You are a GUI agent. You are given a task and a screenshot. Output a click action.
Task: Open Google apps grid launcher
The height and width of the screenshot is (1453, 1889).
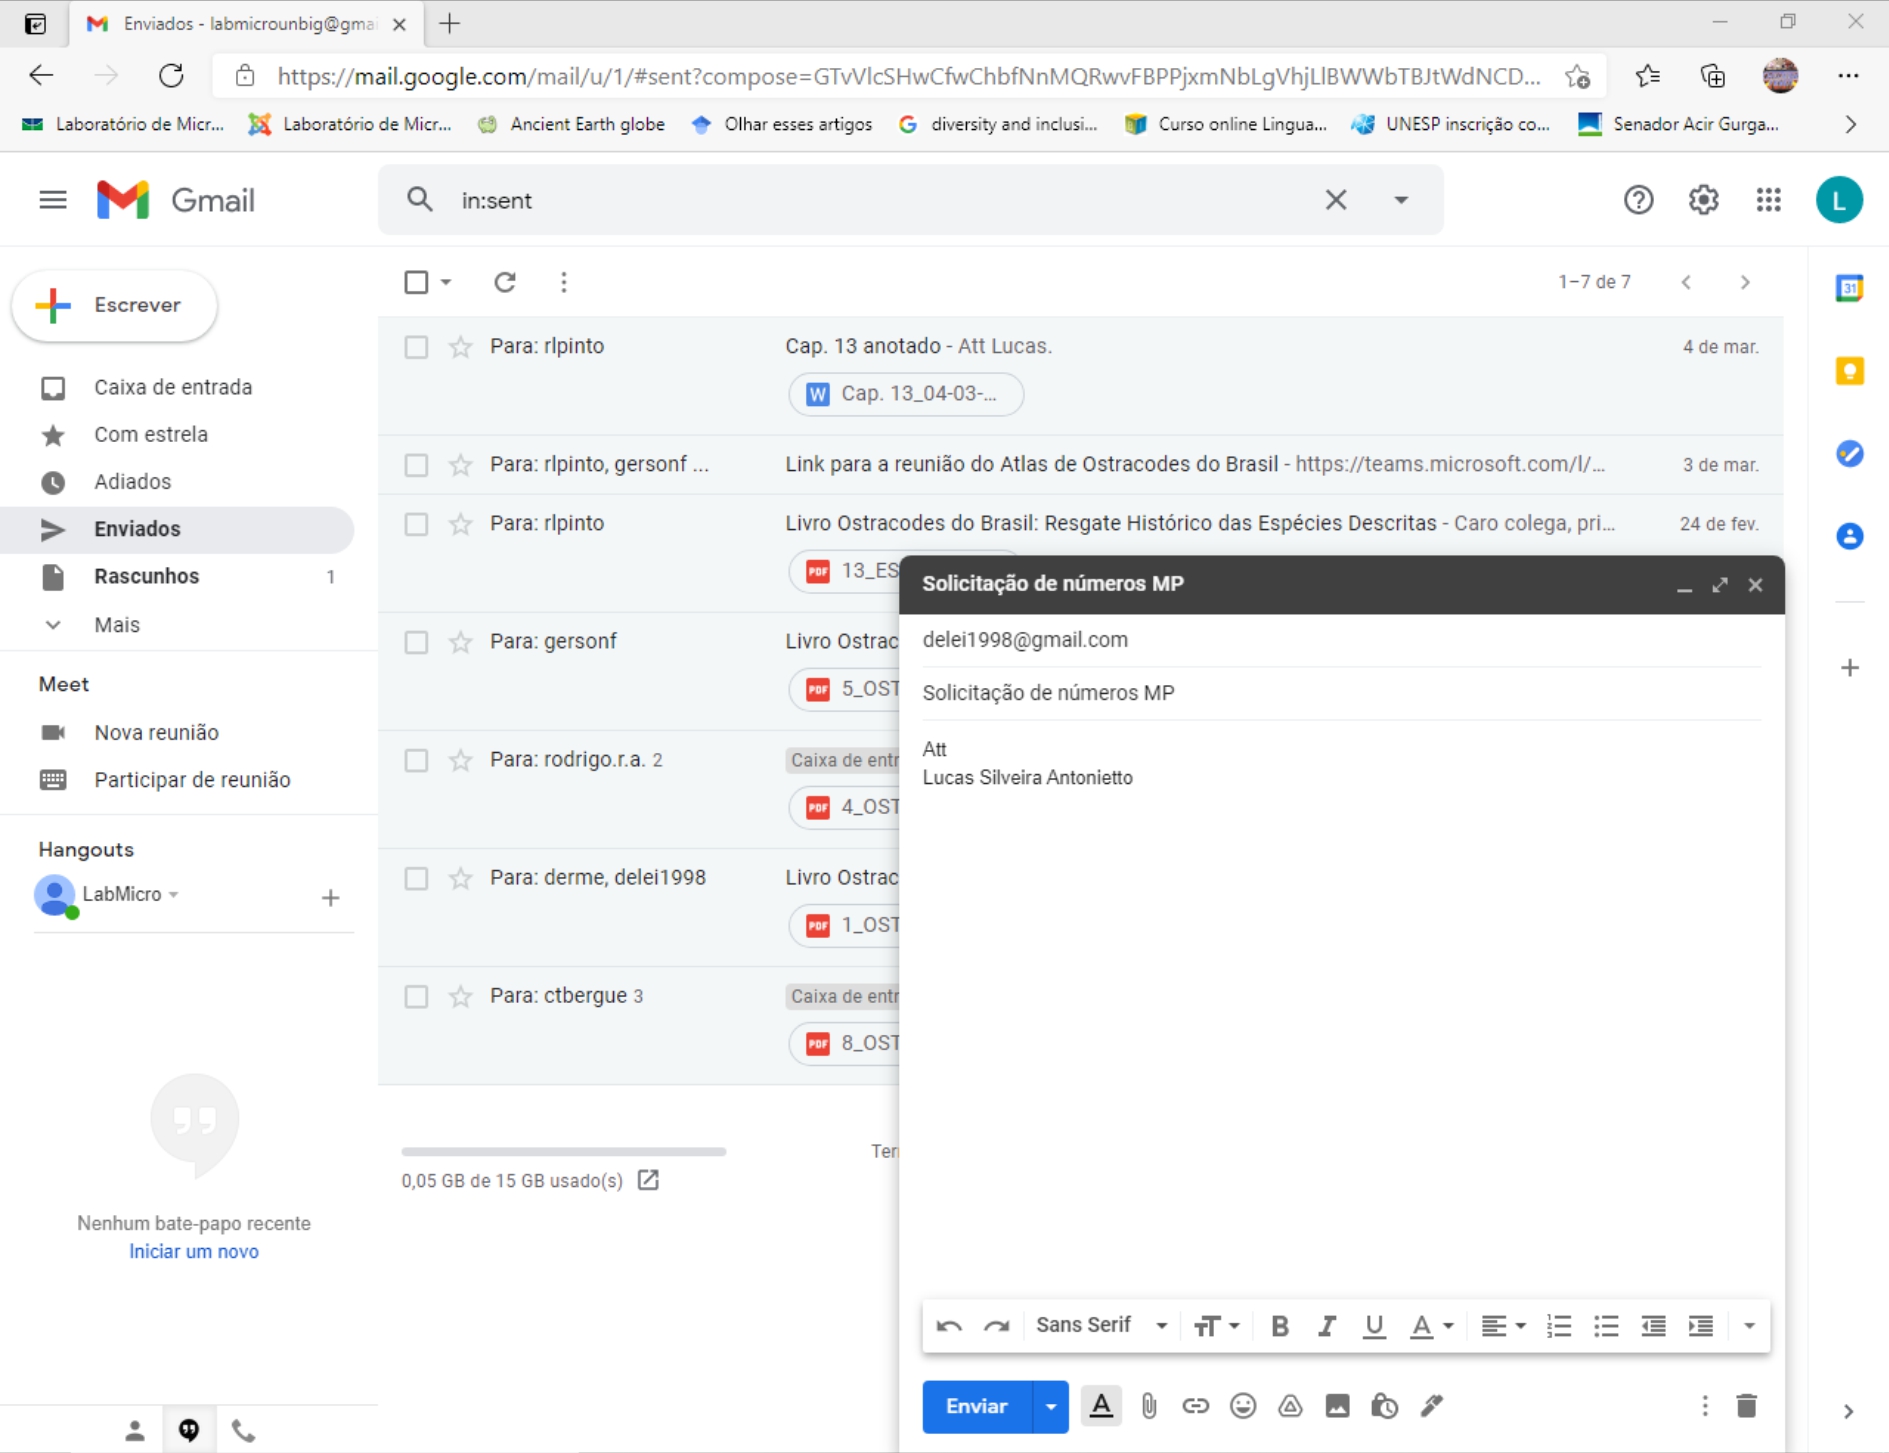coord(1768,200)
